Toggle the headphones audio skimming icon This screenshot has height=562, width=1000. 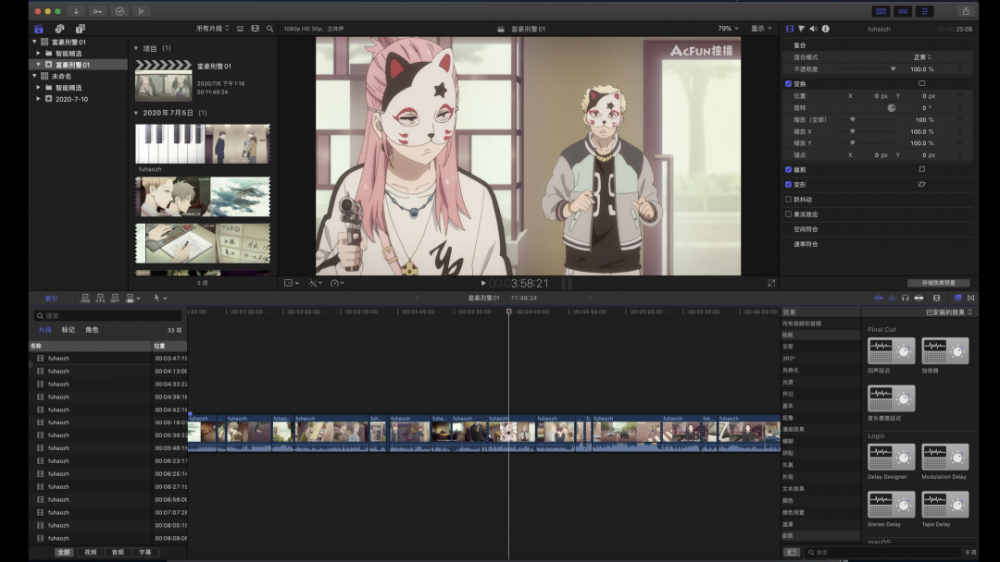[x=905, y=298]
